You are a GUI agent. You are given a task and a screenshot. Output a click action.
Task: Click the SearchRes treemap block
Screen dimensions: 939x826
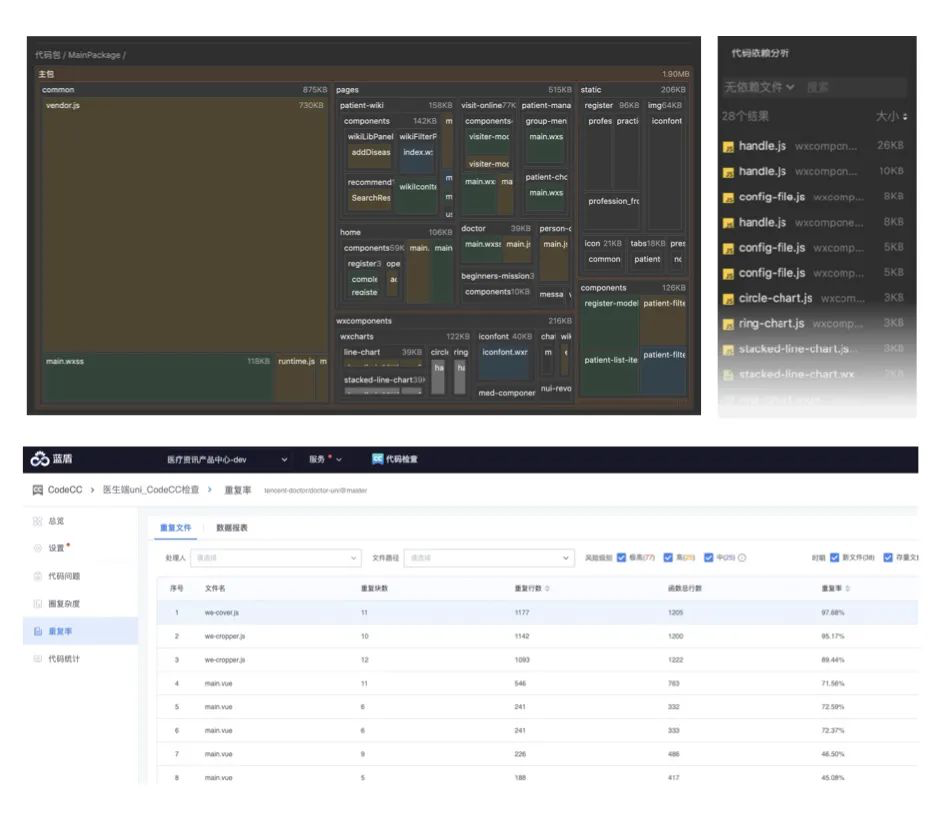pyautogui.click(x=371, y=199)
